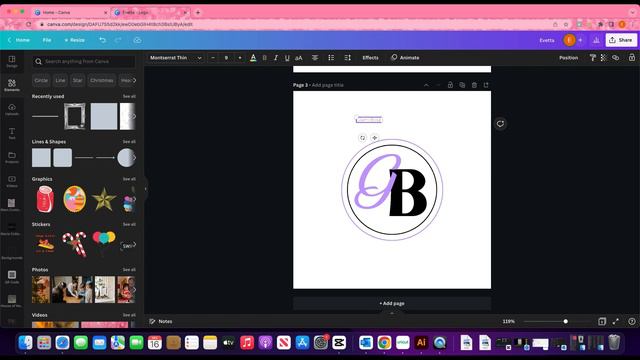Click the font size value field
The image size is (640, 360).
(226, 58)
